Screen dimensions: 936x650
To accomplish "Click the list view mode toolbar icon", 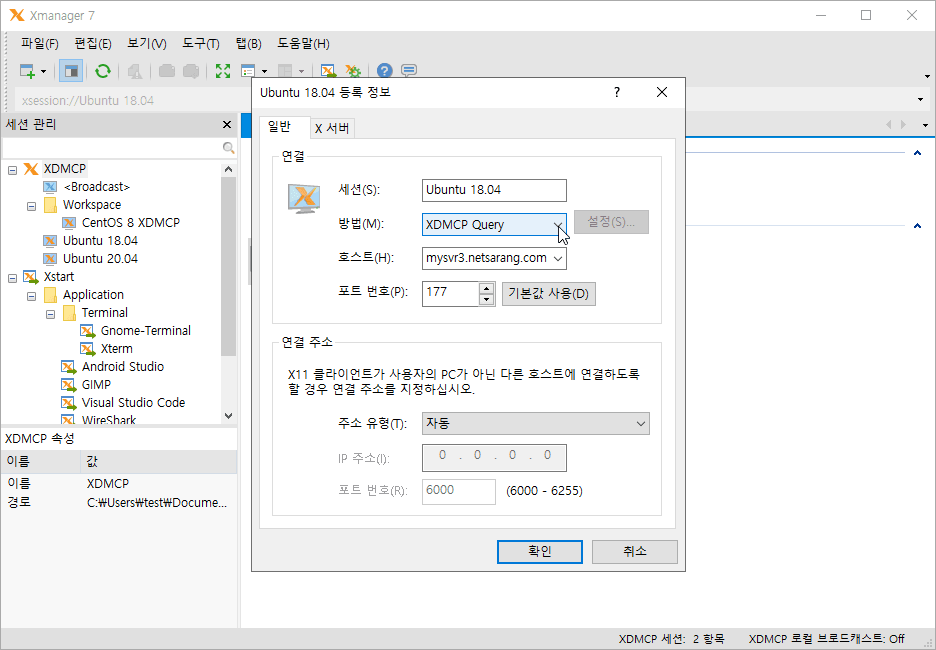I will (x=248, y=72).
